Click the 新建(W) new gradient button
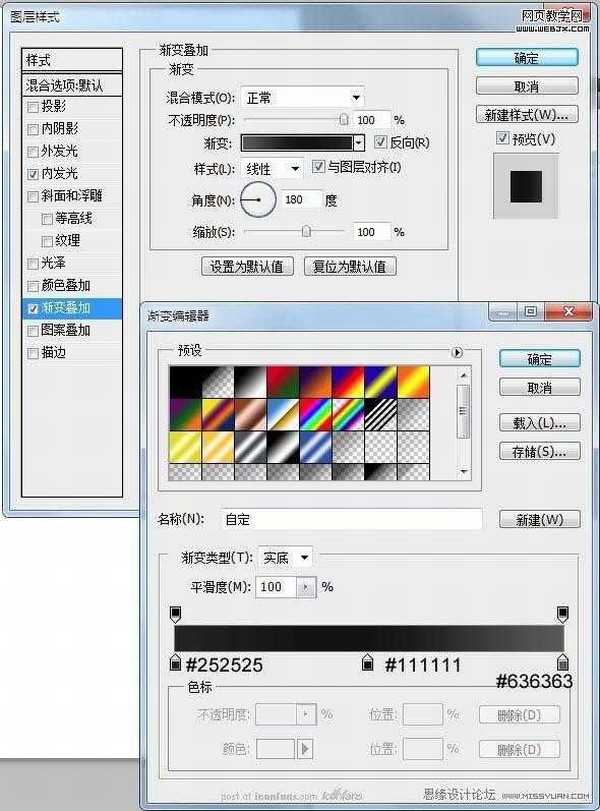The width and height of the screenshot is (600, 811). click(x=539, y=519)
